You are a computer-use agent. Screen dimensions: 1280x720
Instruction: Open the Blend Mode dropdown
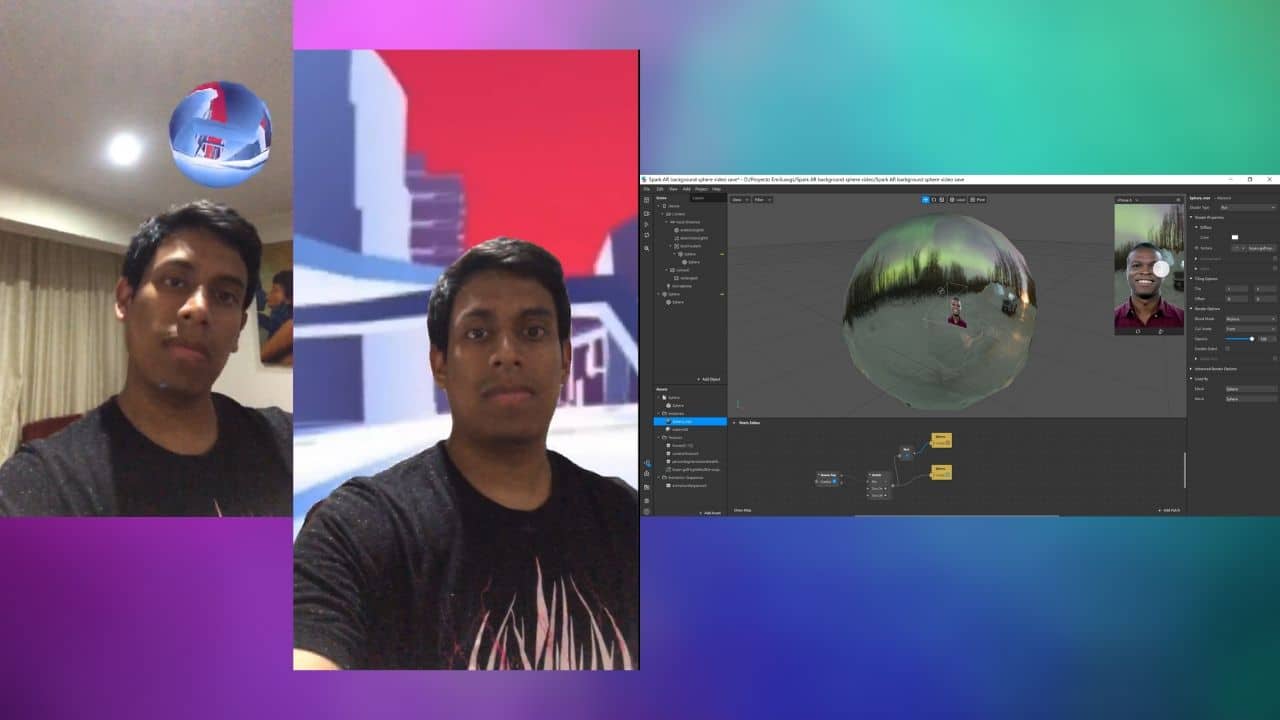click(x=1247, y=320)
